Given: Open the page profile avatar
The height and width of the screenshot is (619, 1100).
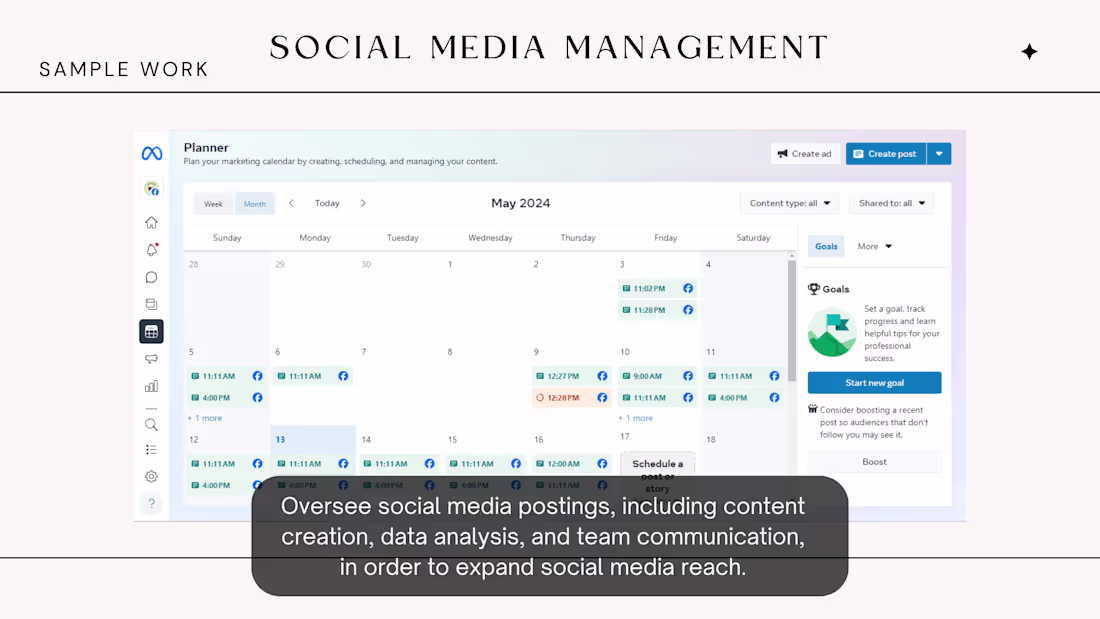Looking at the screenshot, I should (x=152, y=188).
